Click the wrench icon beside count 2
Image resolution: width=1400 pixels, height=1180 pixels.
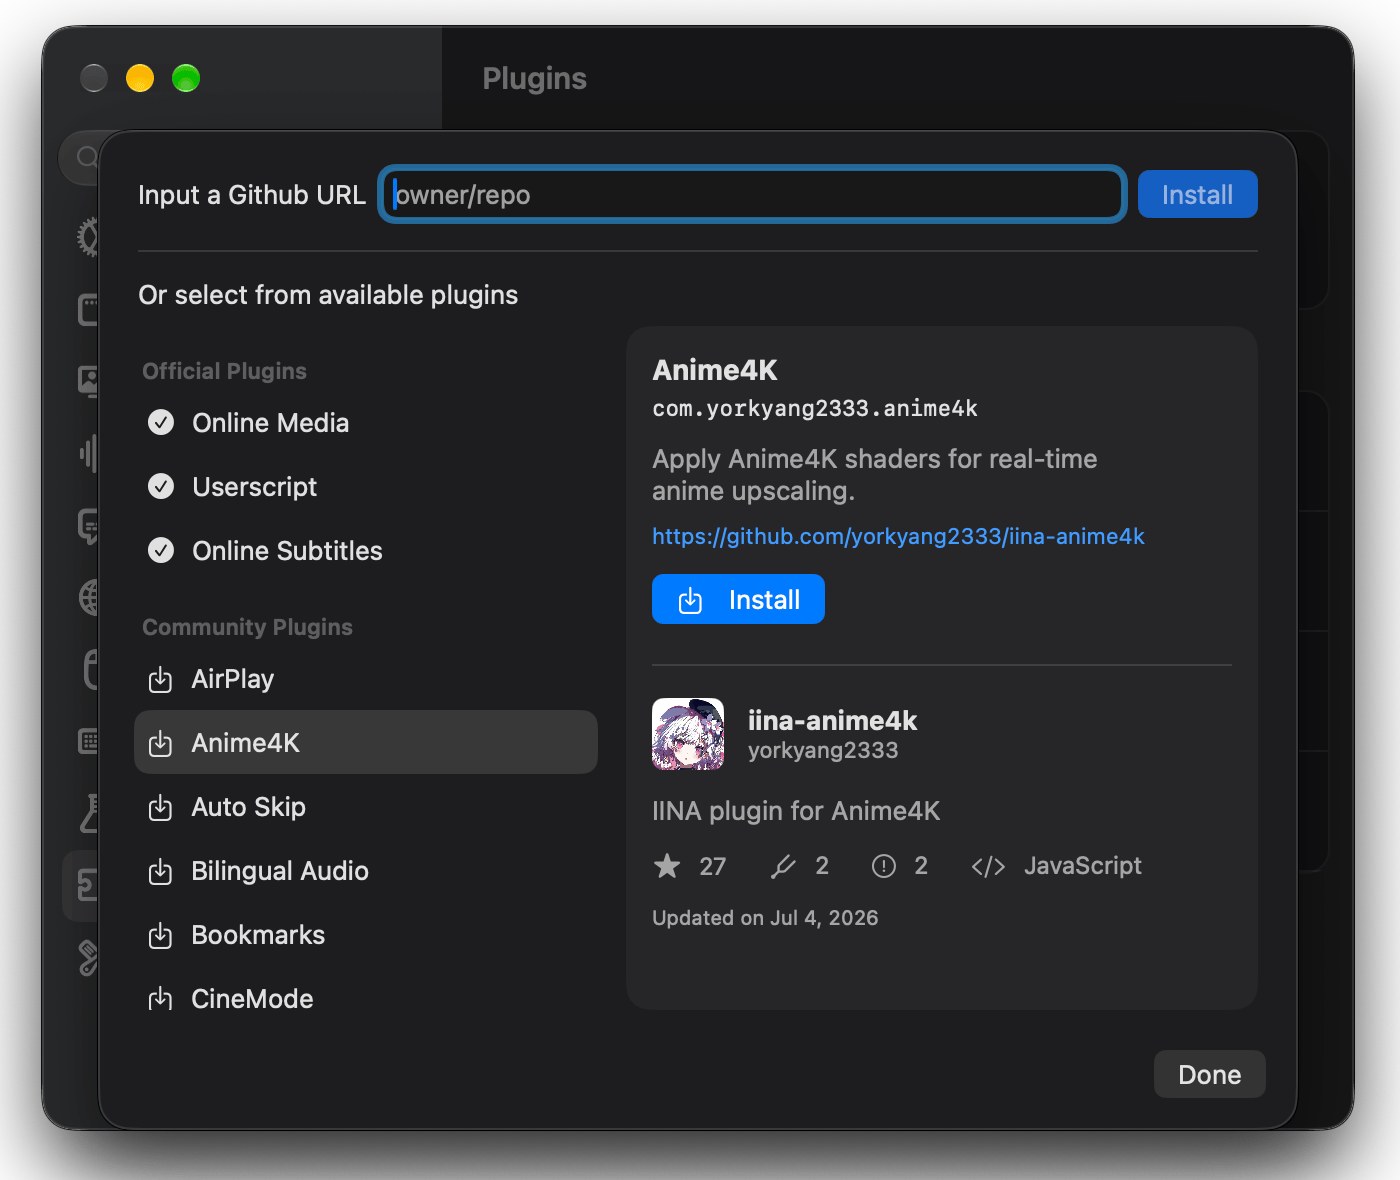point(783,866)
